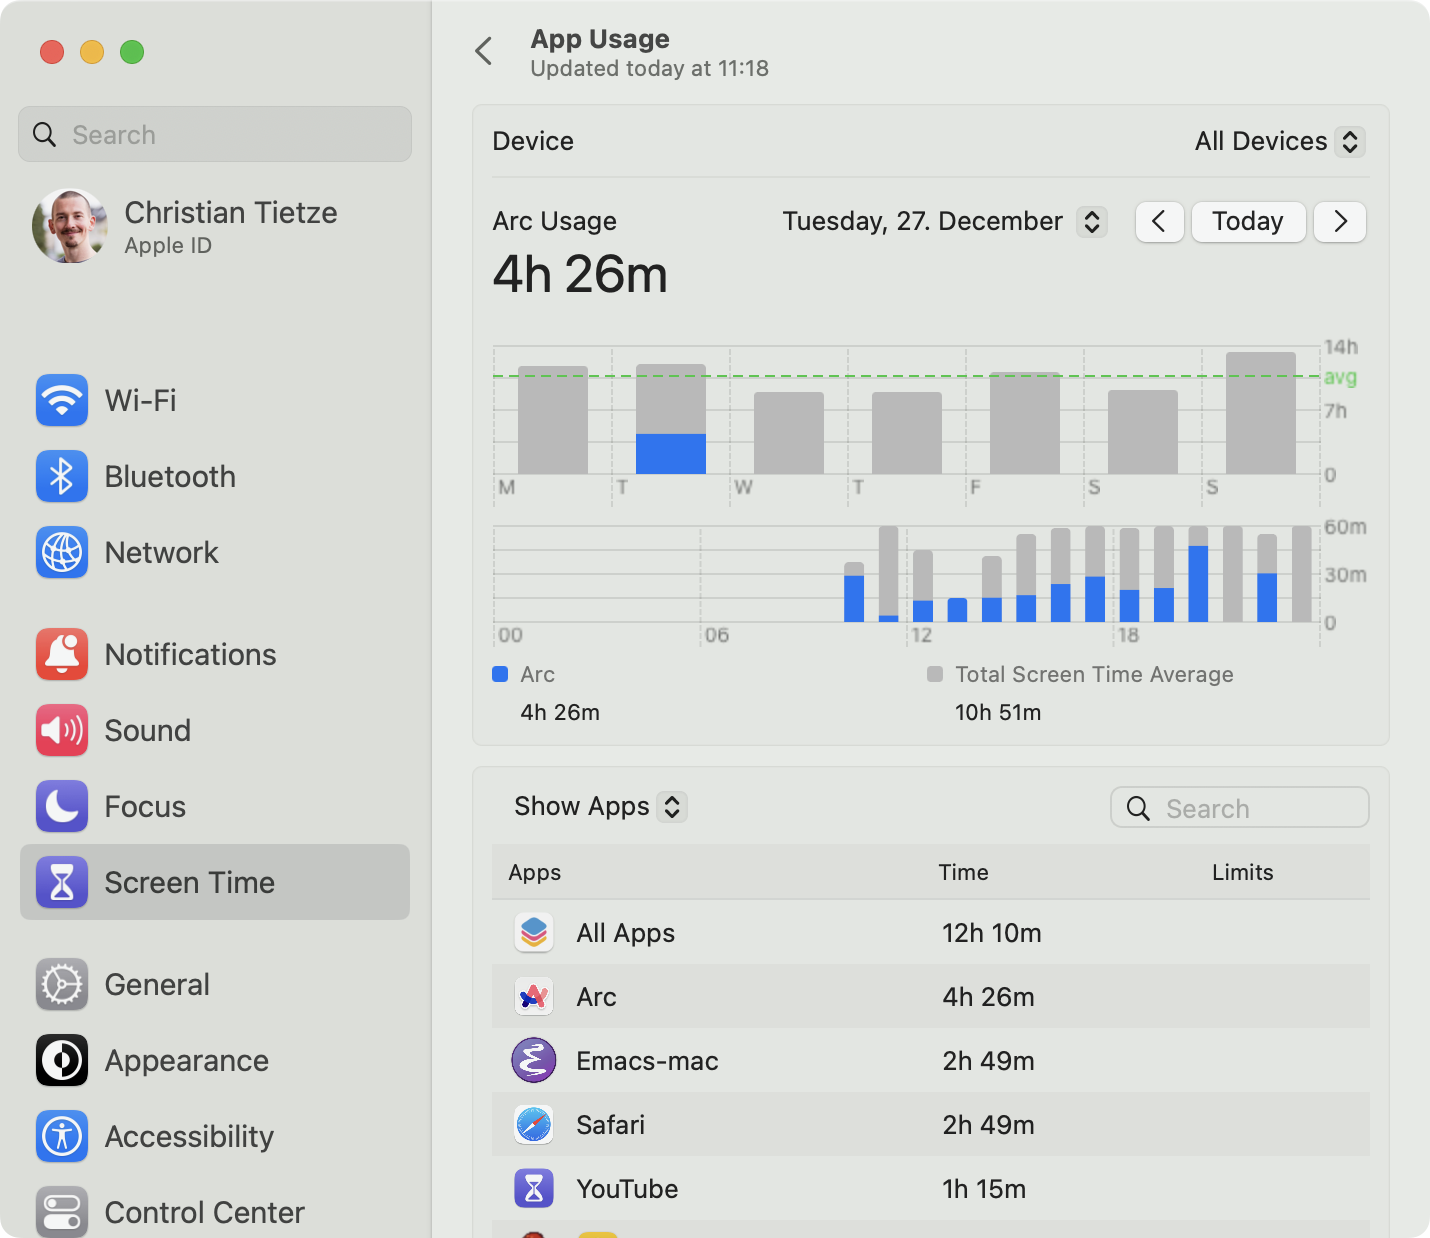This screenshot has width=1430, height=1238.
Task: Click the blue Arc legend marker
Action: pos(499,674)
